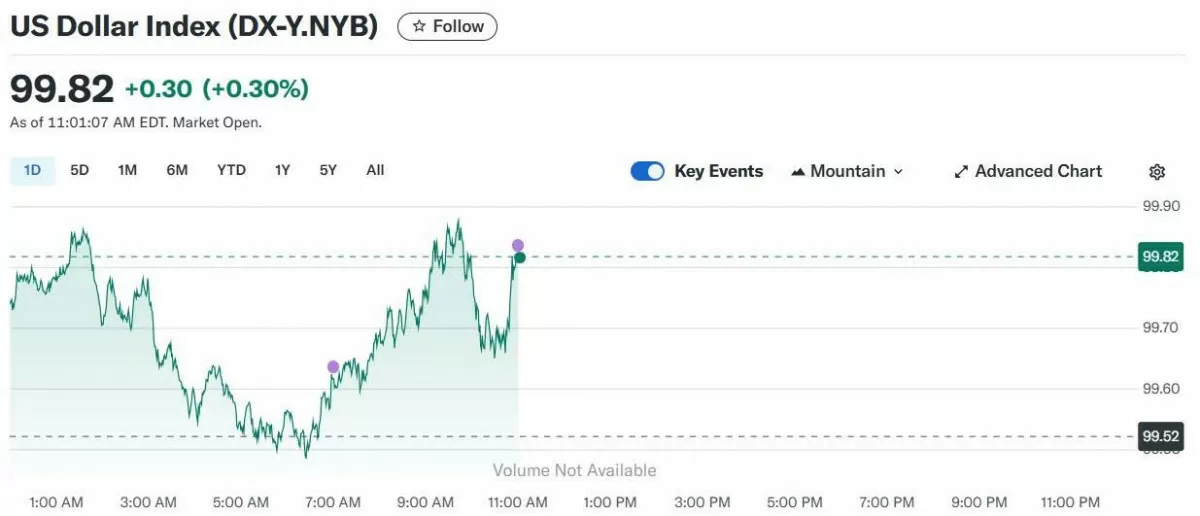Switch to the 5D time range

(x=79, y=170)
